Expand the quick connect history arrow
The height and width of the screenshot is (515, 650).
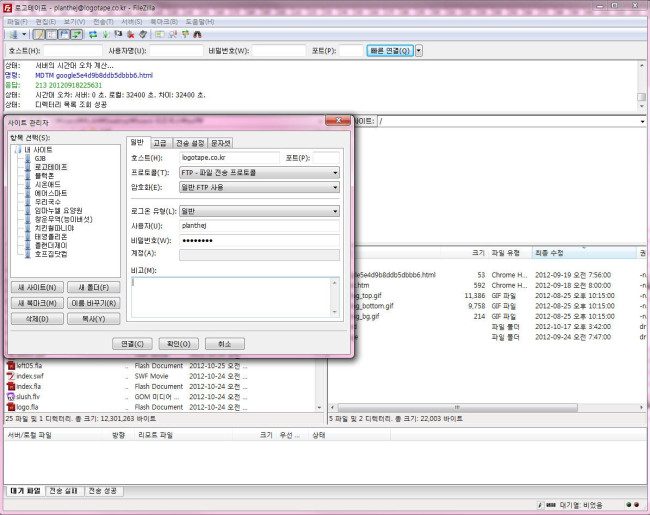pos(418,50)
